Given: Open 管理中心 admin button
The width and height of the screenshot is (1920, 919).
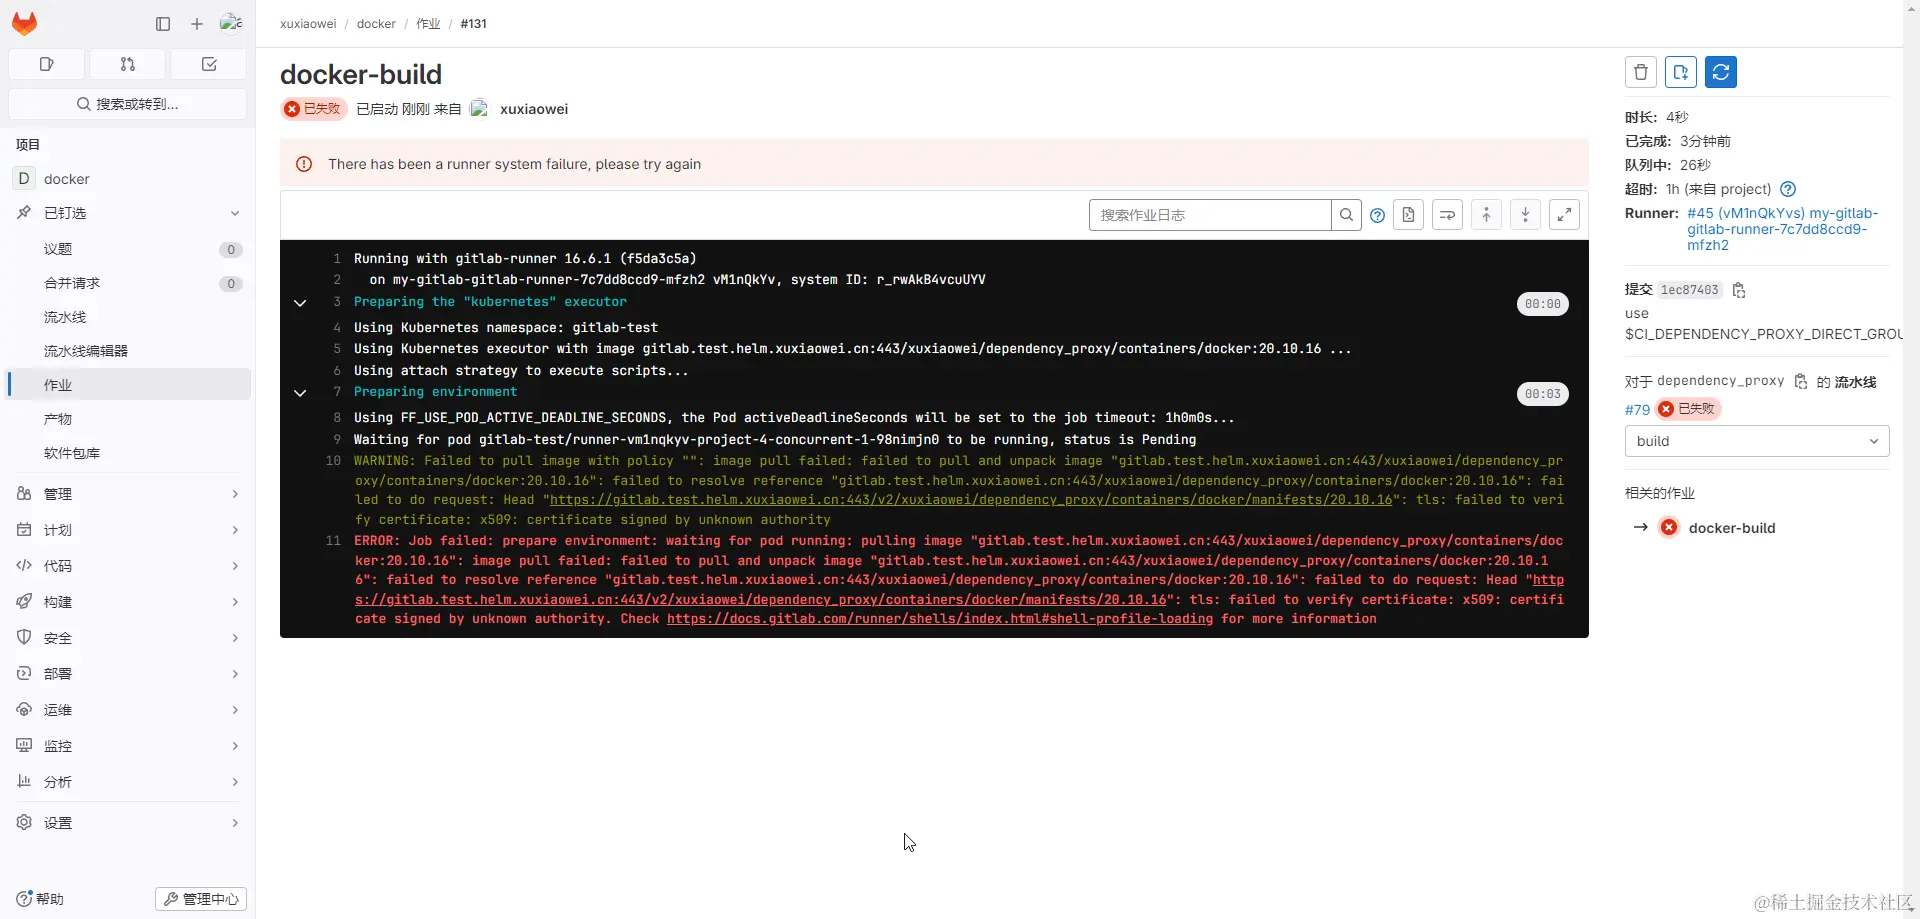Looking at the screenshot, I should click(x=201, y=899).
